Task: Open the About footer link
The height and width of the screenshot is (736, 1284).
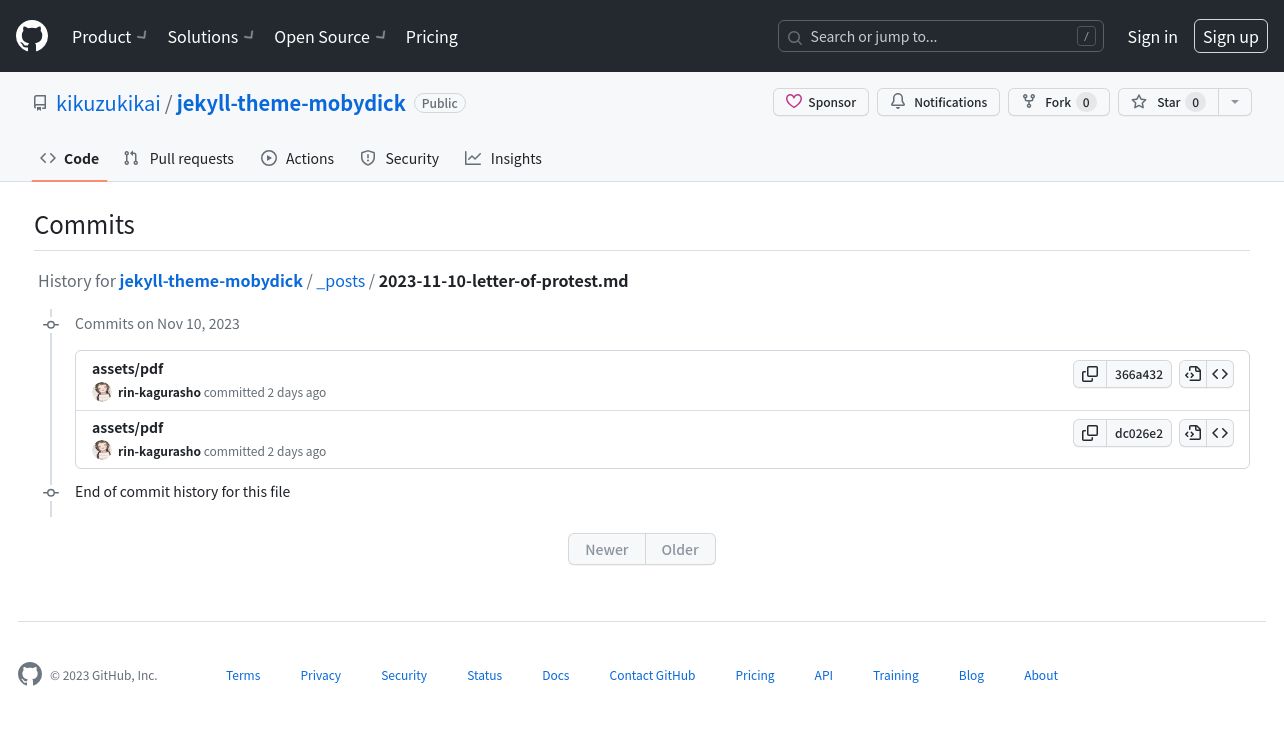Action: pyautogui.click(x=1041, y=675)
